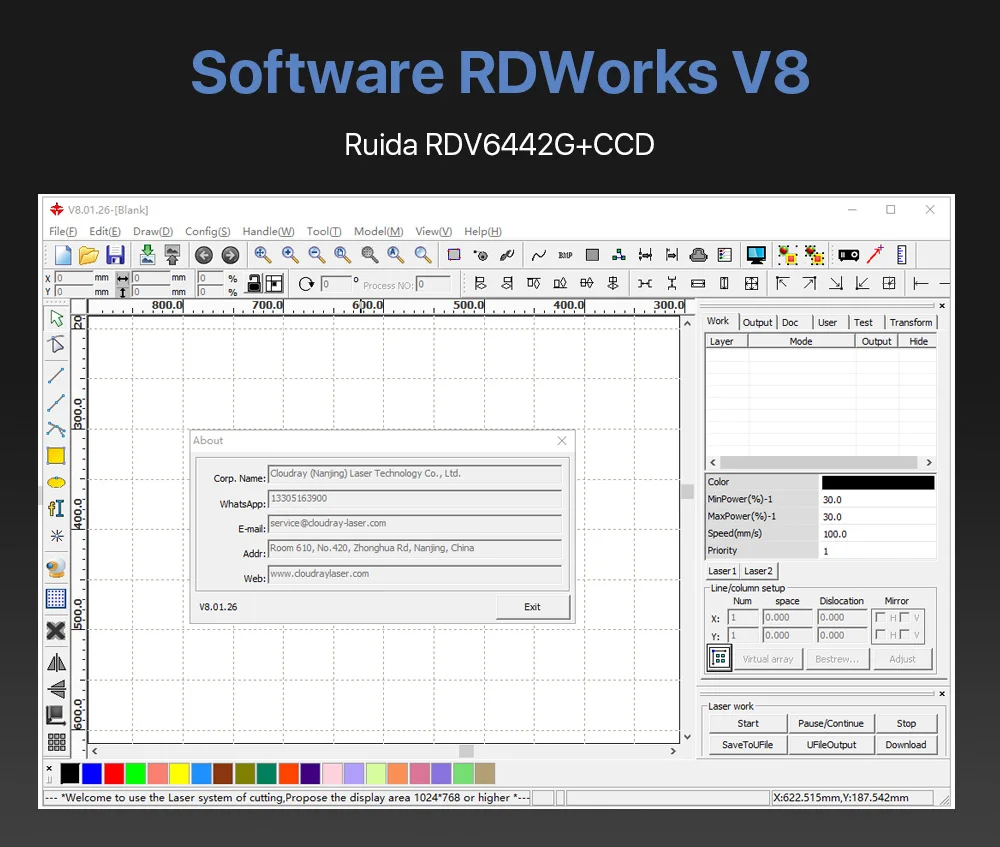Viewport: 1000px width, 847px height.
Task: Click the array grid tool at sidebar bottom
Action: [56, 742]
